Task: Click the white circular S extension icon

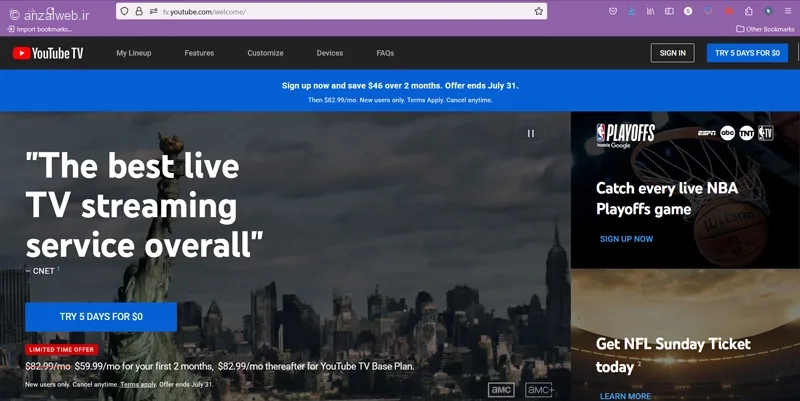Action: coord(688,11)
